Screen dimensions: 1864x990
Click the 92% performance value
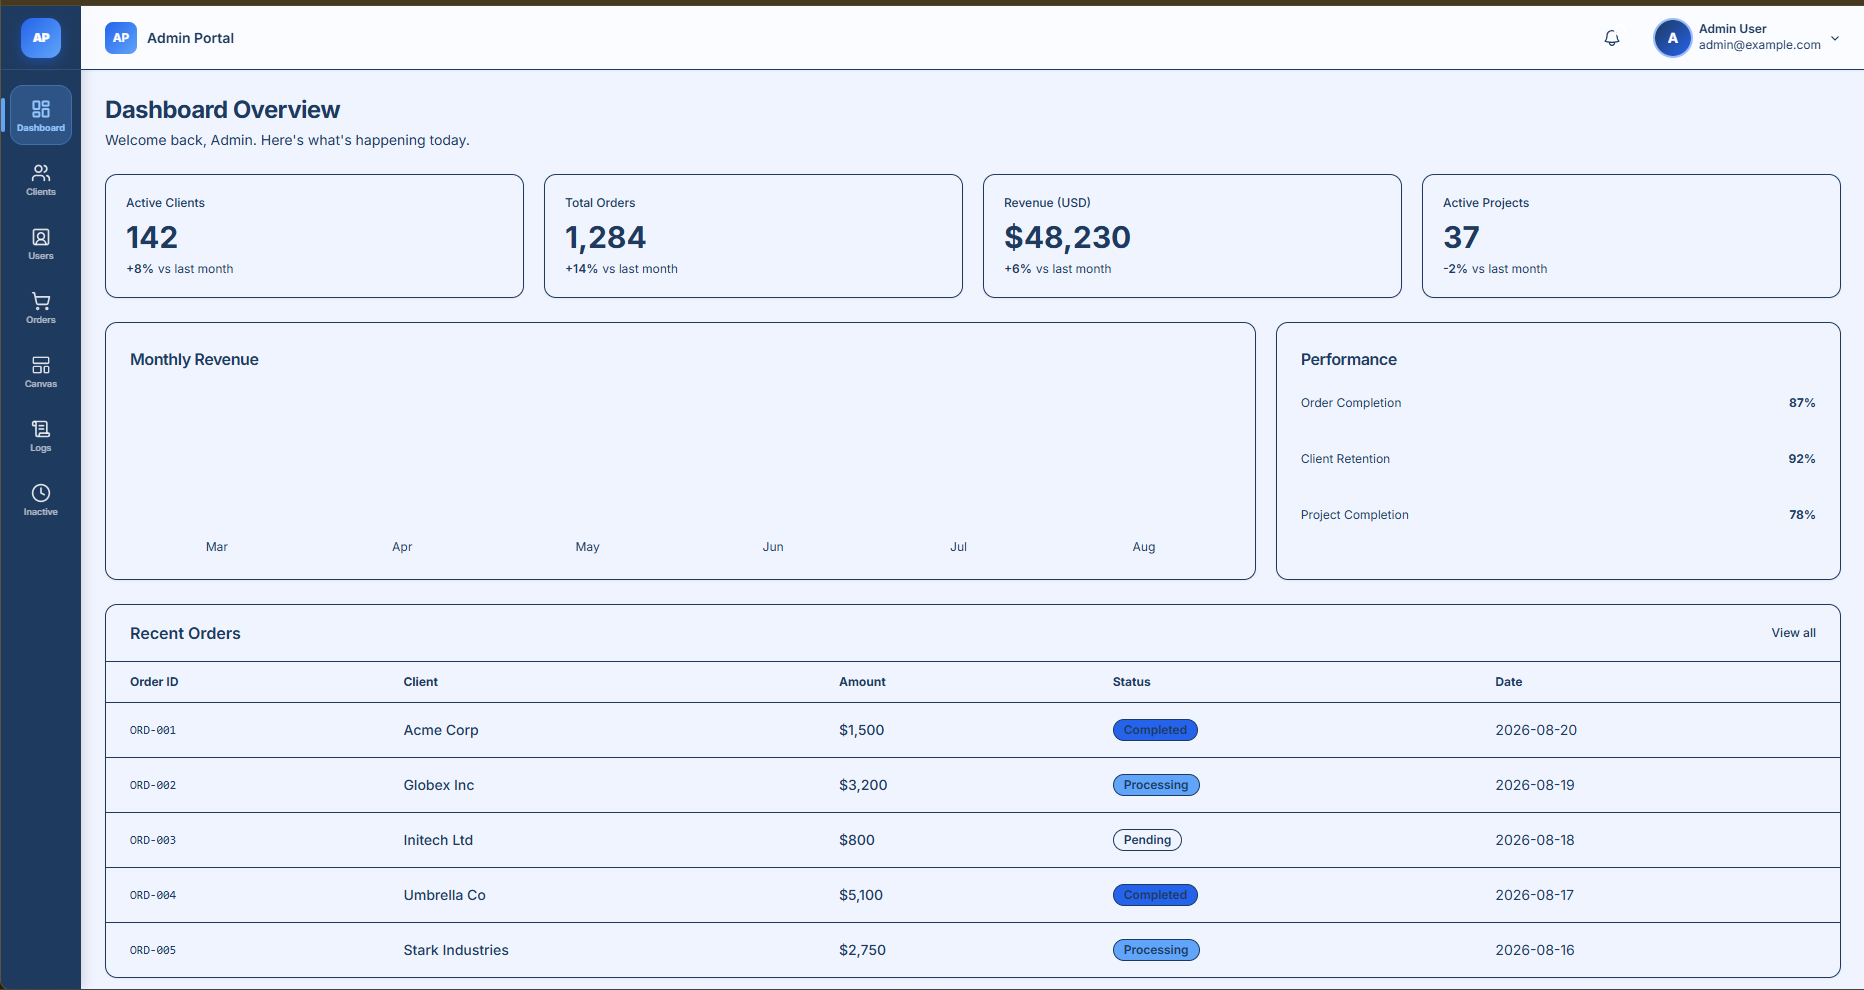[x=1802, y=459]
